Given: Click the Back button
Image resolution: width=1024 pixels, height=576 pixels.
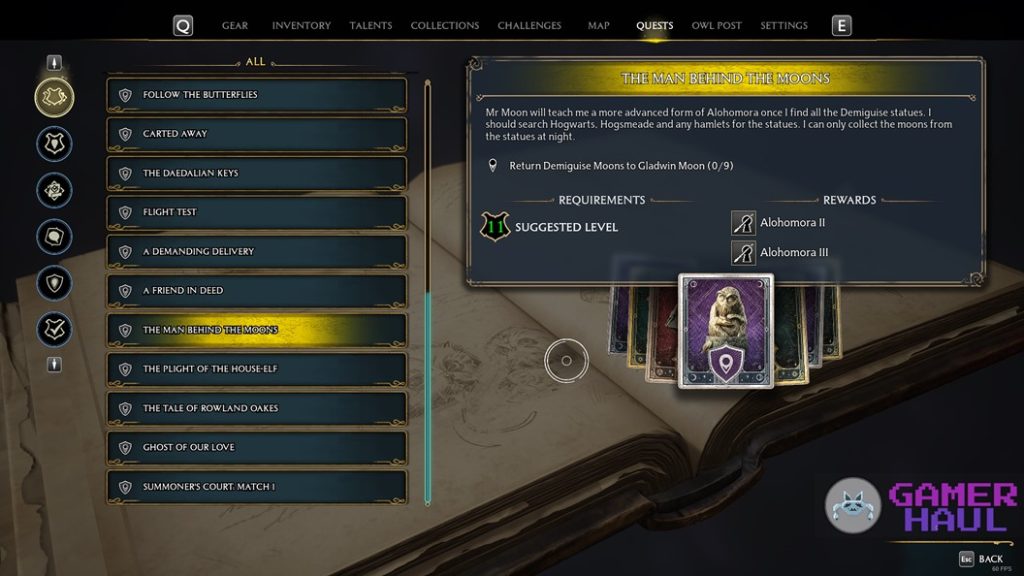Looking at the screenshot, I should point(981,559).
